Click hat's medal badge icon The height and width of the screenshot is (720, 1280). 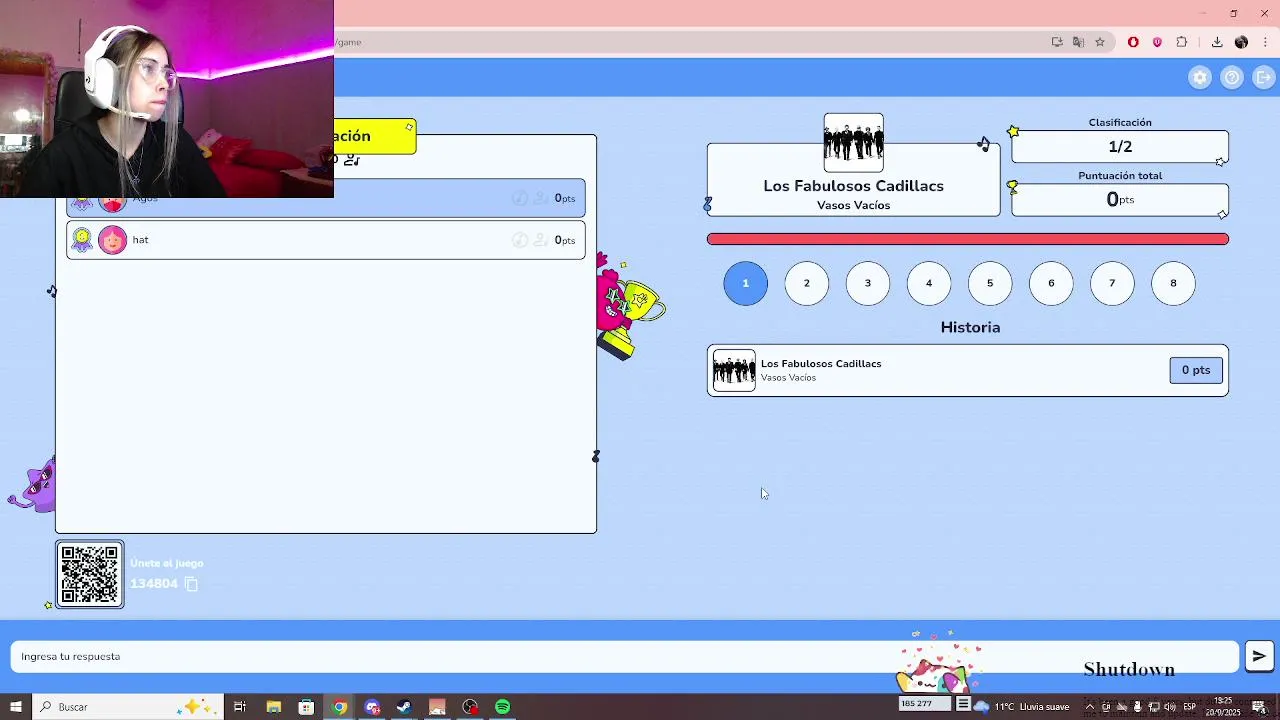tap(82, 240)
